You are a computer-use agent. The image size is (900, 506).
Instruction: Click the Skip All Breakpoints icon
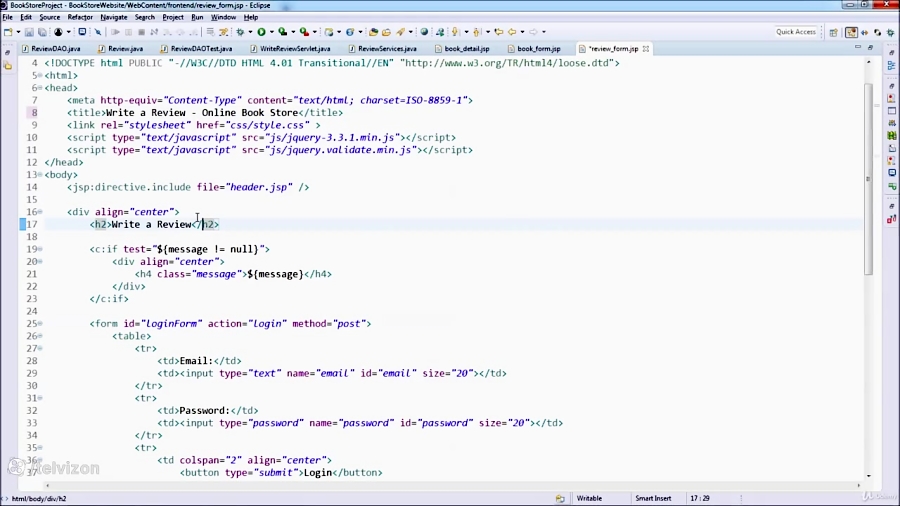pos(98,32)
